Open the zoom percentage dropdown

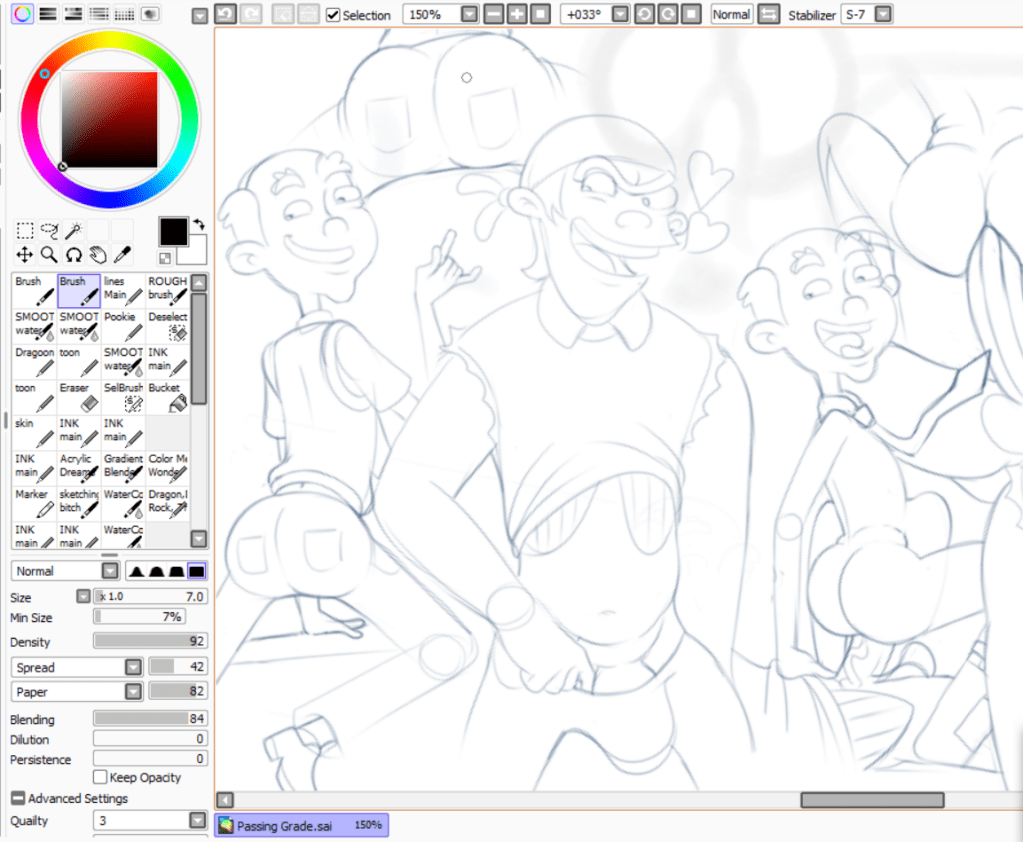[467, 14]
